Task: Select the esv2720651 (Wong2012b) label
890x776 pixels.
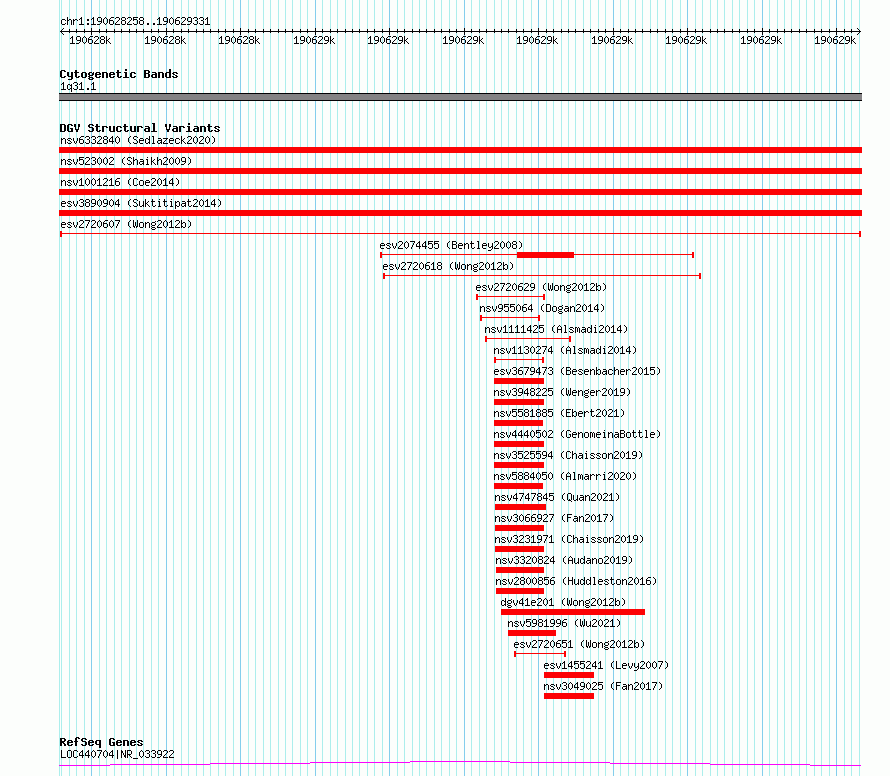Action: (579, 644)
